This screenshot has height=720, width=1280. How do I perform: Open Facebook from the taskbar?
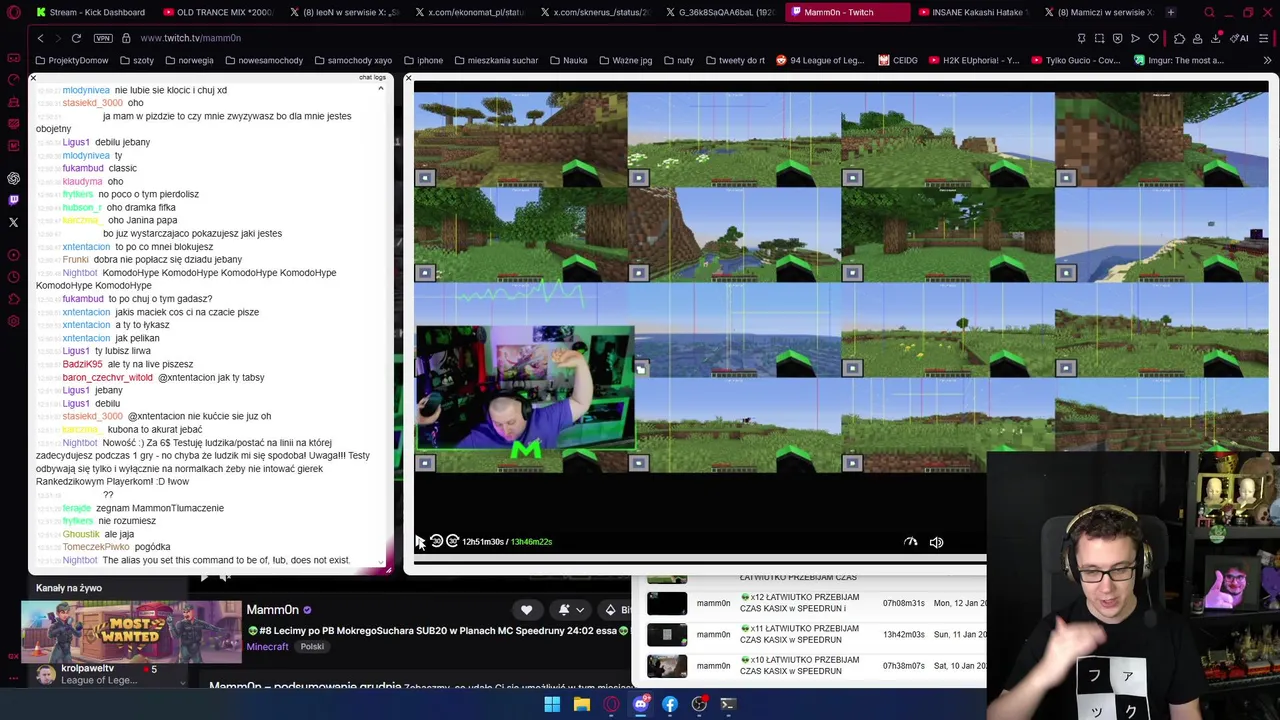coord(670,704)
